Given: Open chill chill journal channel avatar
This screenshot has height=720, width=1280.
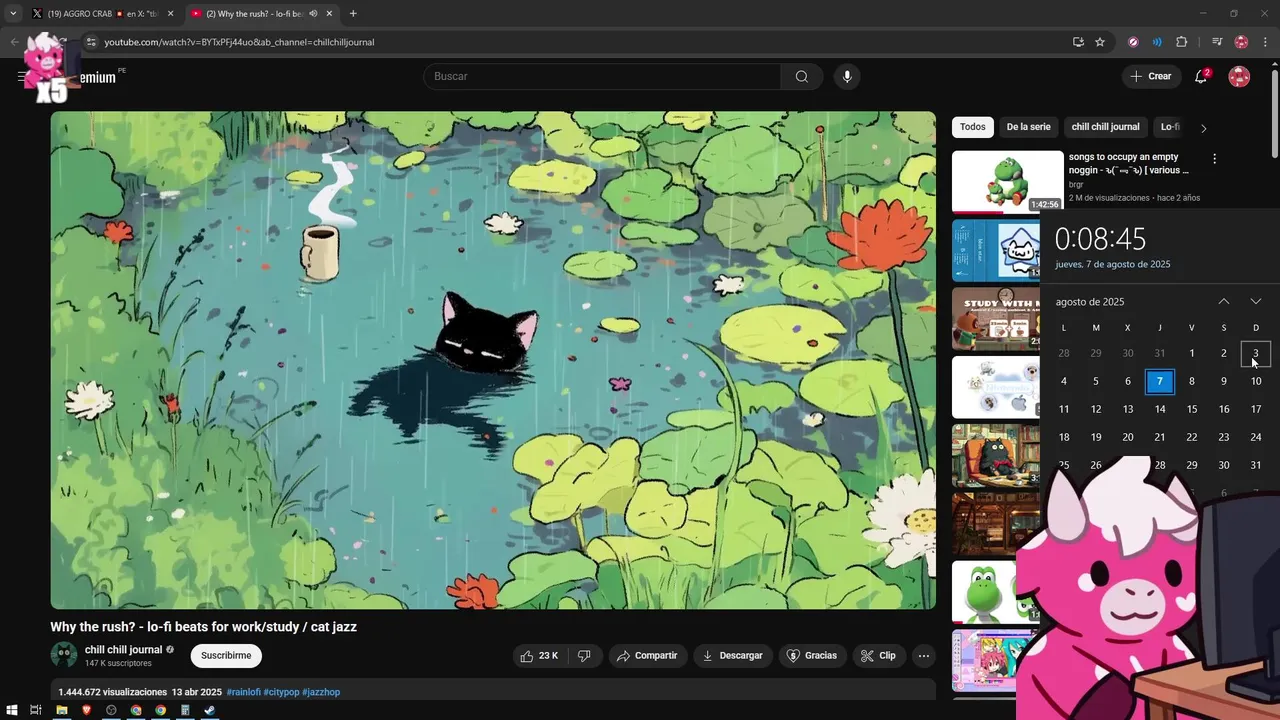Looking at the screenshot, I should 64,655.
